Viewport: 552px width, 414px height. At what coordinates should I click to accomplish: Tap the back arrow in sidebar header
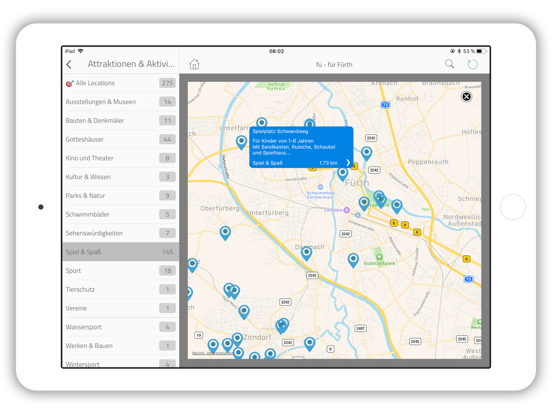pyautogui.click(x=69, y=64)
